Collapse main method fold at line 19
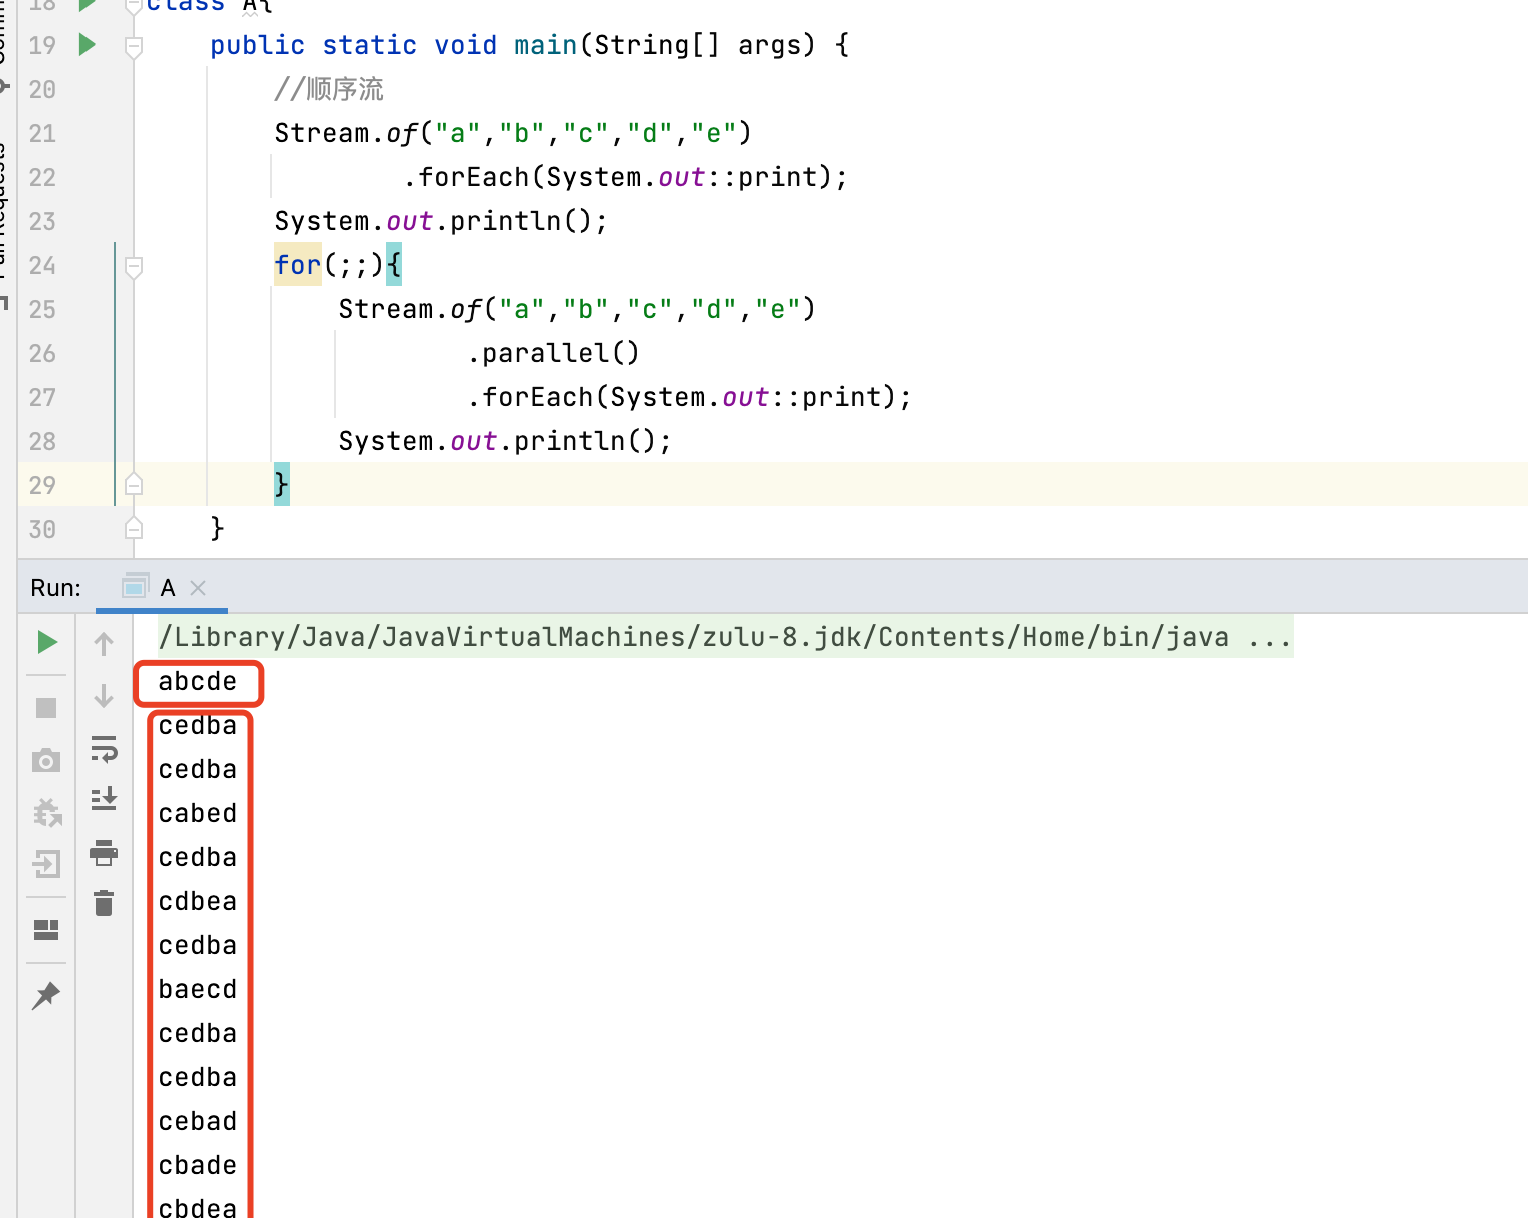The width and height of the screenshot is (1528, 1218). [x=134, y=46]
